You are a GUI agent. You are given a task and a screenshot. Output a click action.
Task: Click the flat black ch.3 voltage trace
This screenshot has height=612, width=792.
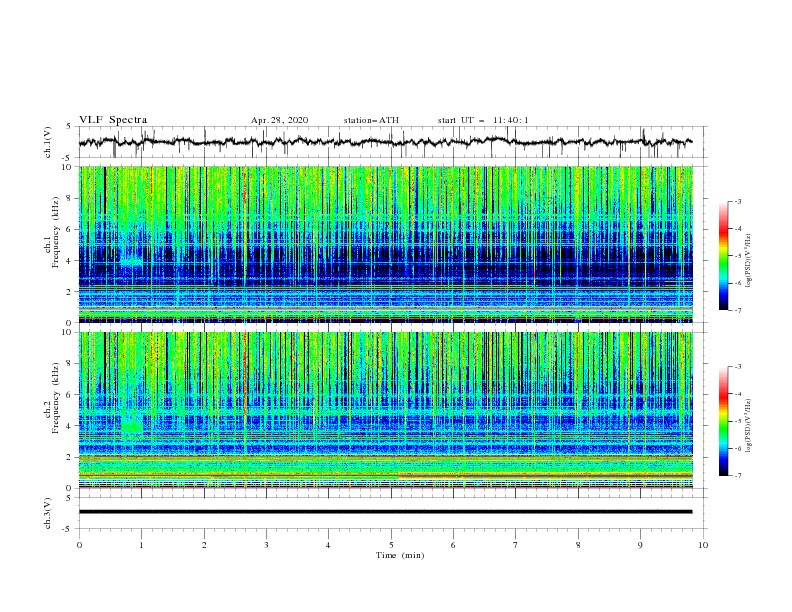tap(385, 512)
